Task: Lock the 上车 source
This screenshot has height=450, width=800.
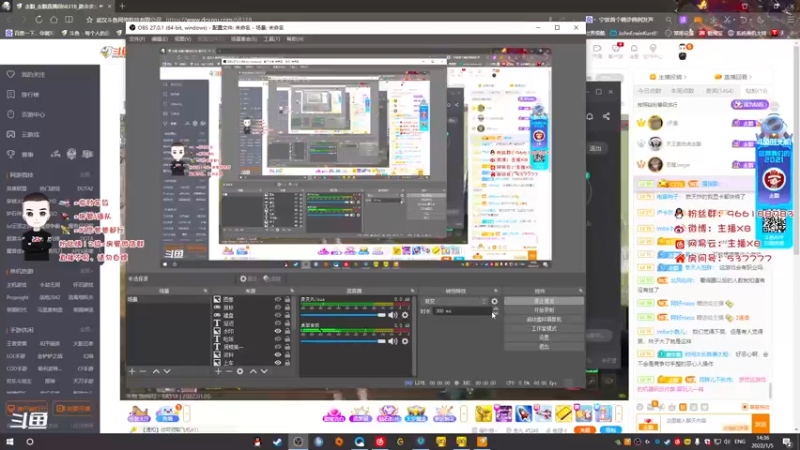Action: pos(287,363)
